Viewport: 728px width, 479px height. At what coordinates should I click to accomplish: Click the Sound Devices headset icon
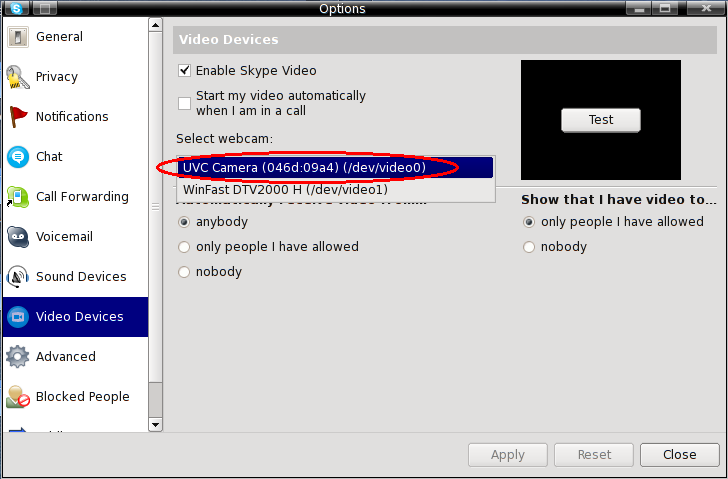coord(18,277)
